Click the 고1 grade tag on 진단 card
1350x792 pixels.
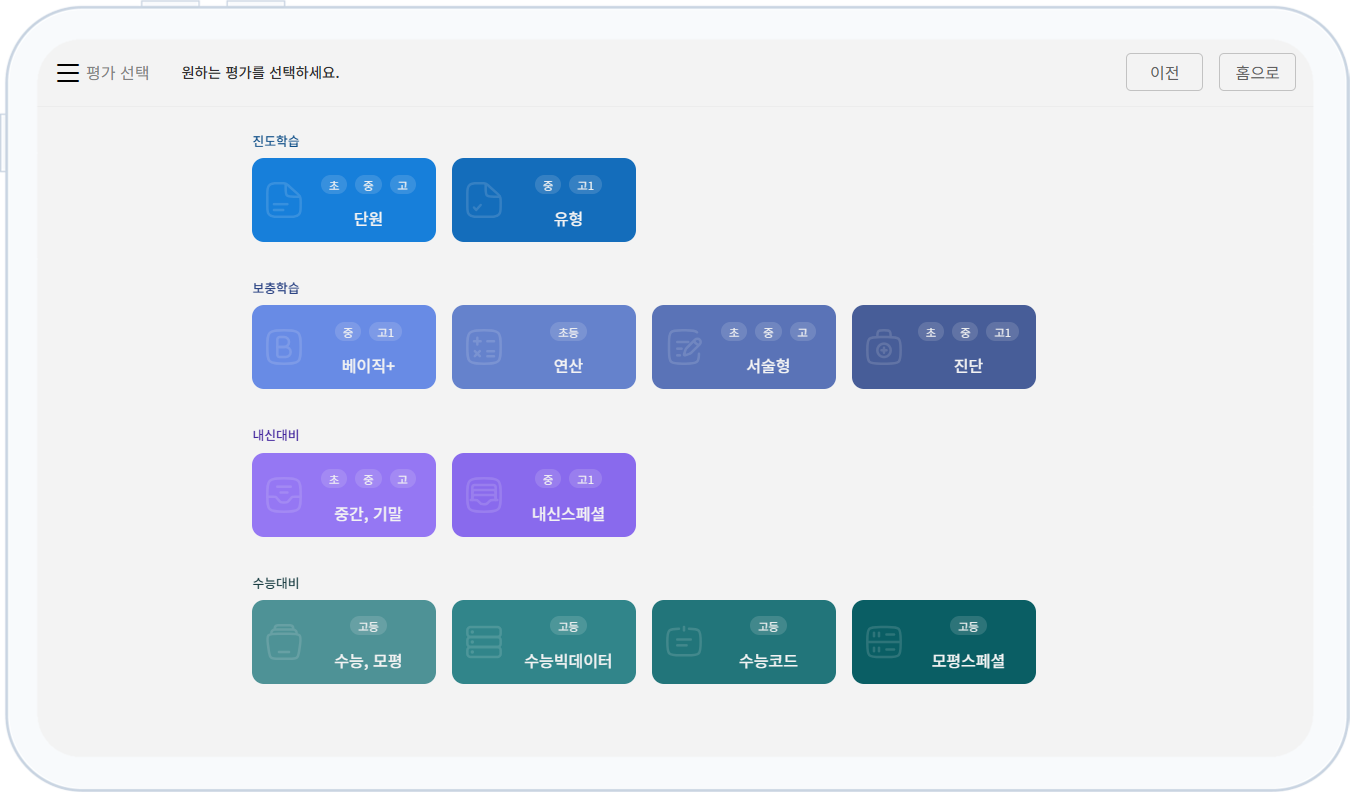(x=1002, y=332)
